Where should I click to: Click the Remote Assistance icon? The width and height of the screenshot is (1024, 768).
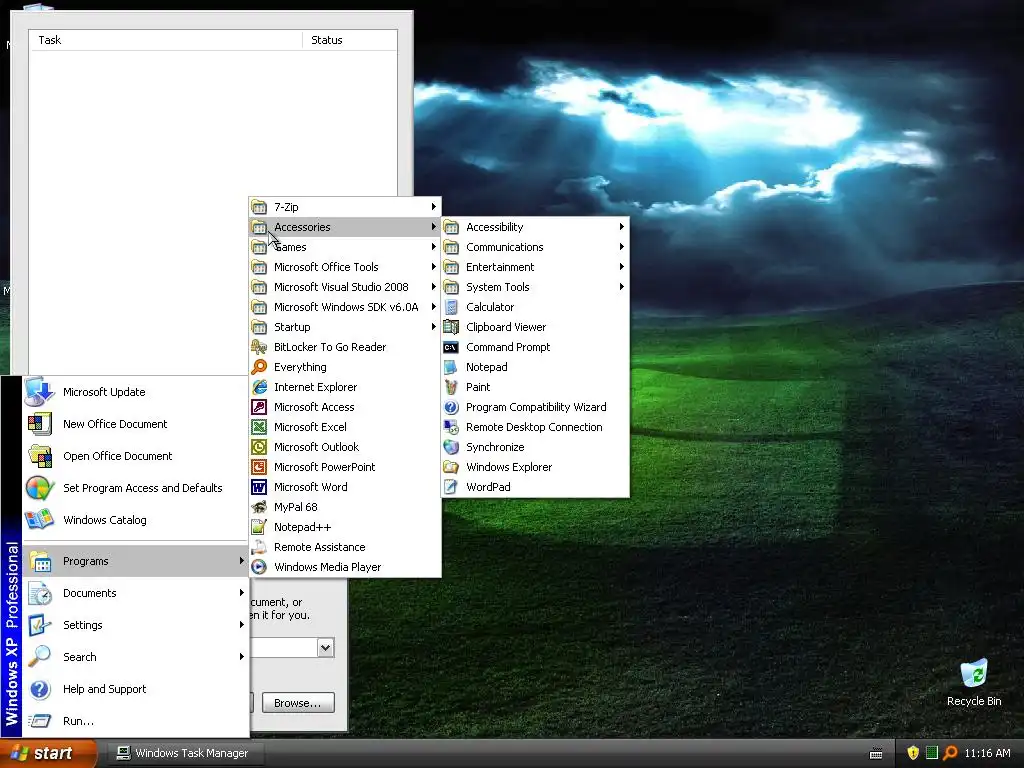259,547
